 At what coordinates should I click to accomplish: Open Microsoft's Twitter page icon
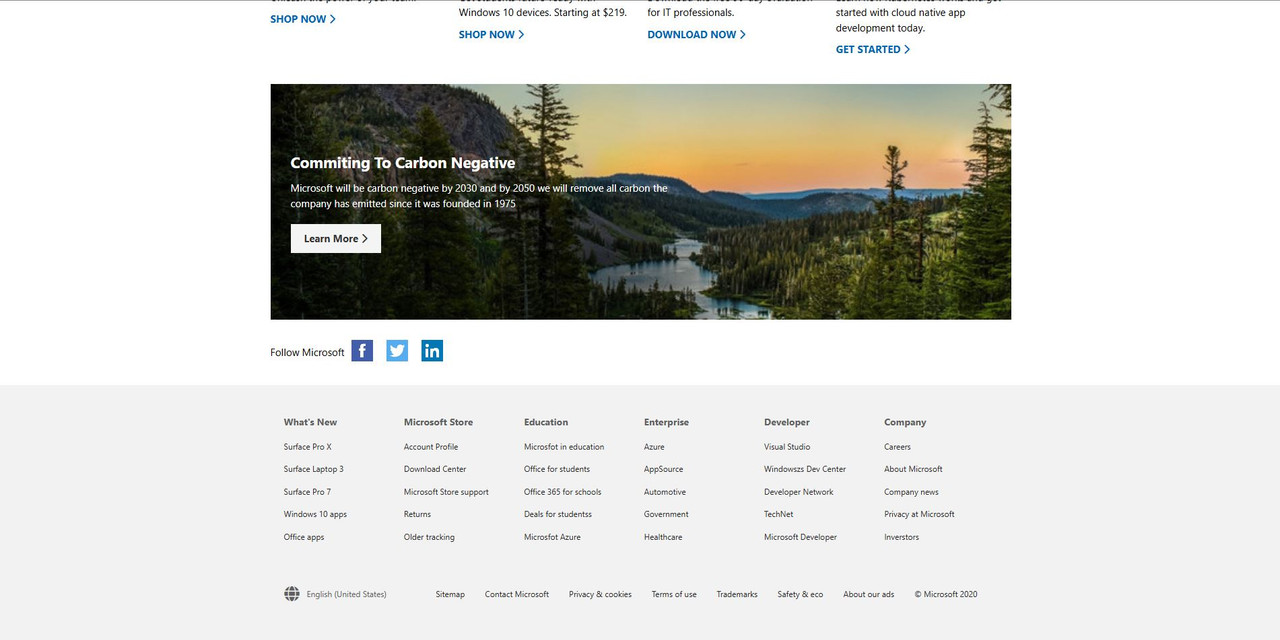coord(397,351)
